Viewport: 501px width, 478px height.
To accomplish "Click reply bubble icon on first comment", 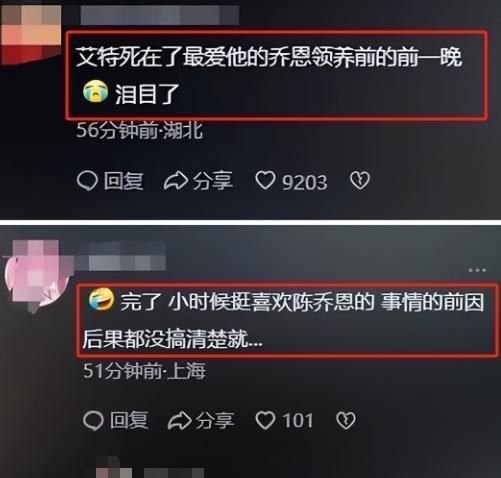I will 87,181.
